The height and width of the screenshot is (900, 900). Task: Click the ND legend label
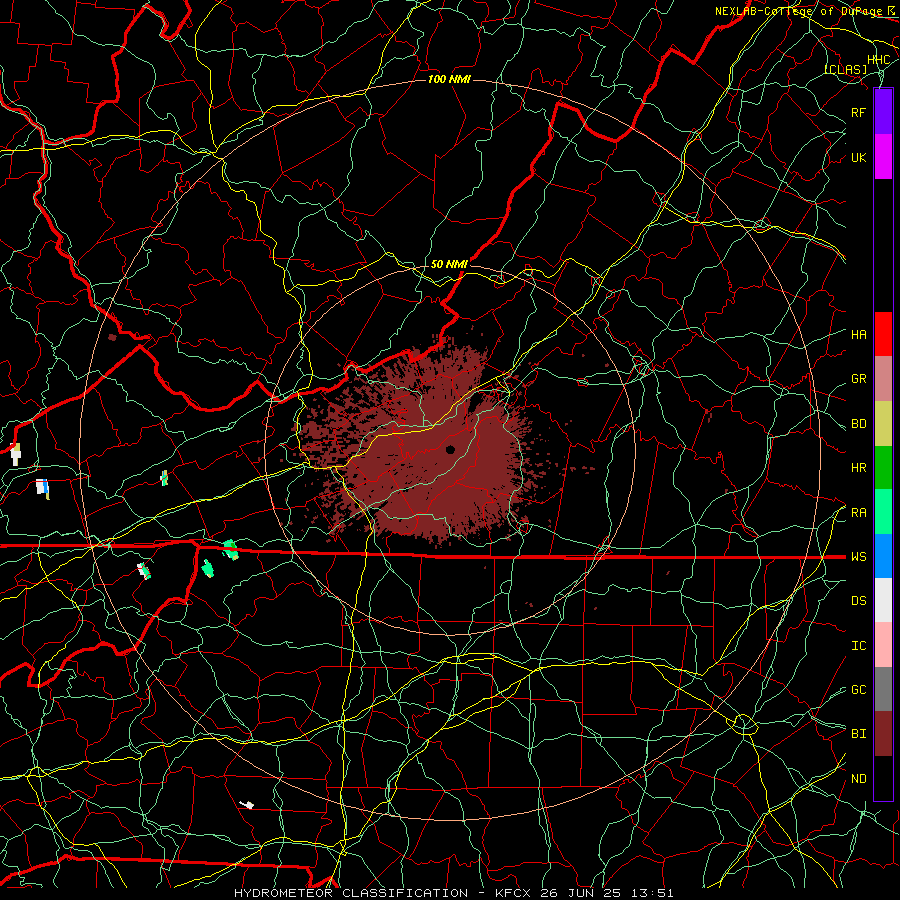[x=858, y=779]
